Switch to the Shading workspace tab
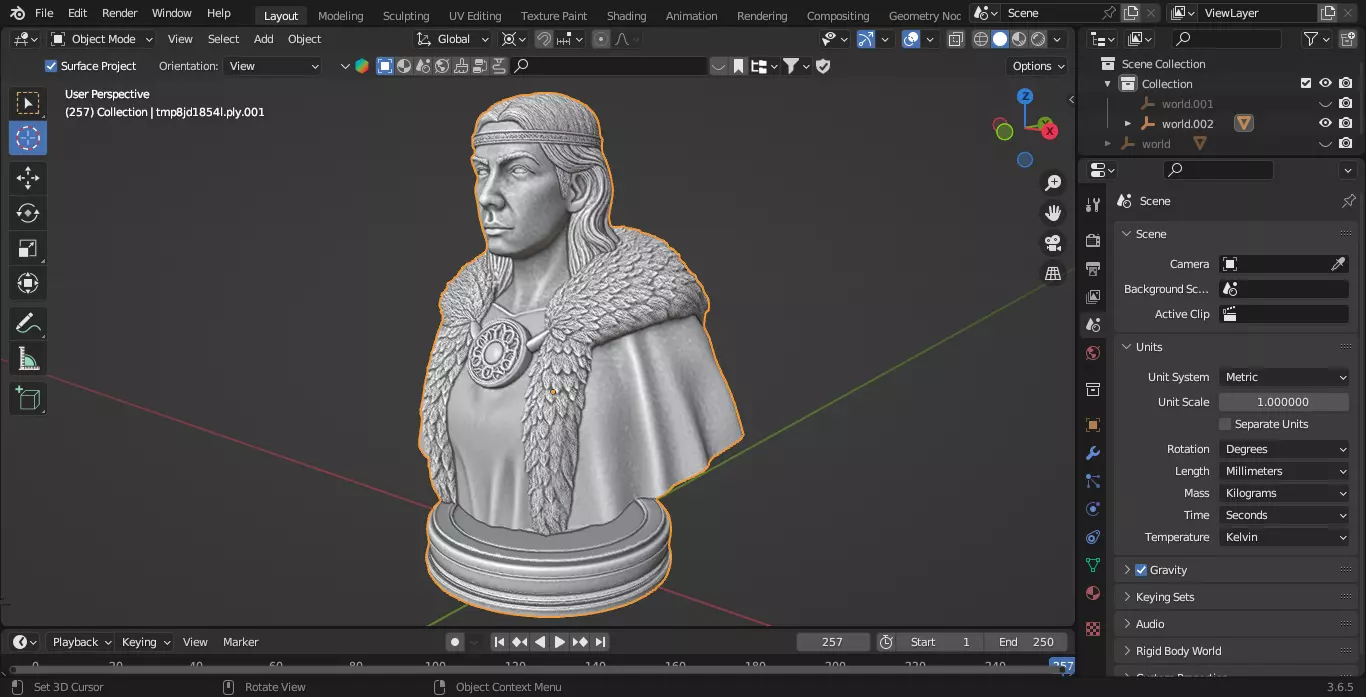The height and width of the screenshot is (697, 1366). click(x=626, y=16)
